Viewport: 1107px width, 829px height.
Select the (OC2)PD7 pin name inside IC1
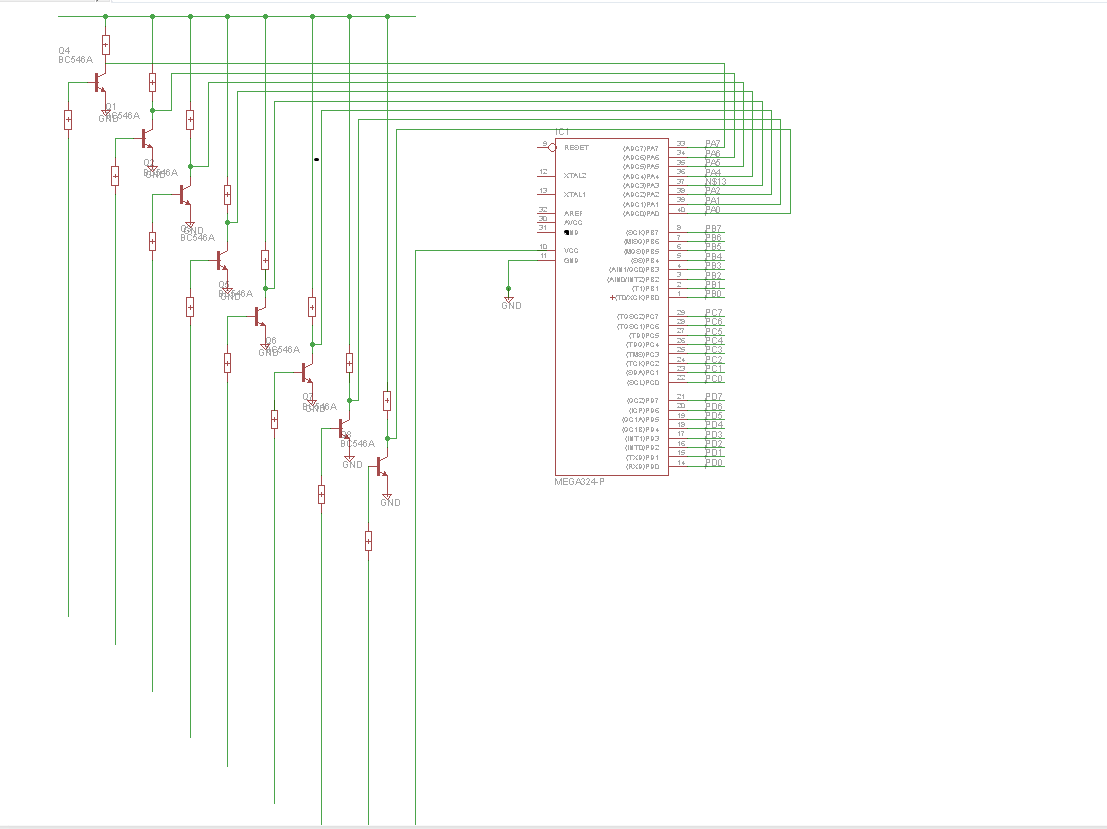(x=642, y=400)
